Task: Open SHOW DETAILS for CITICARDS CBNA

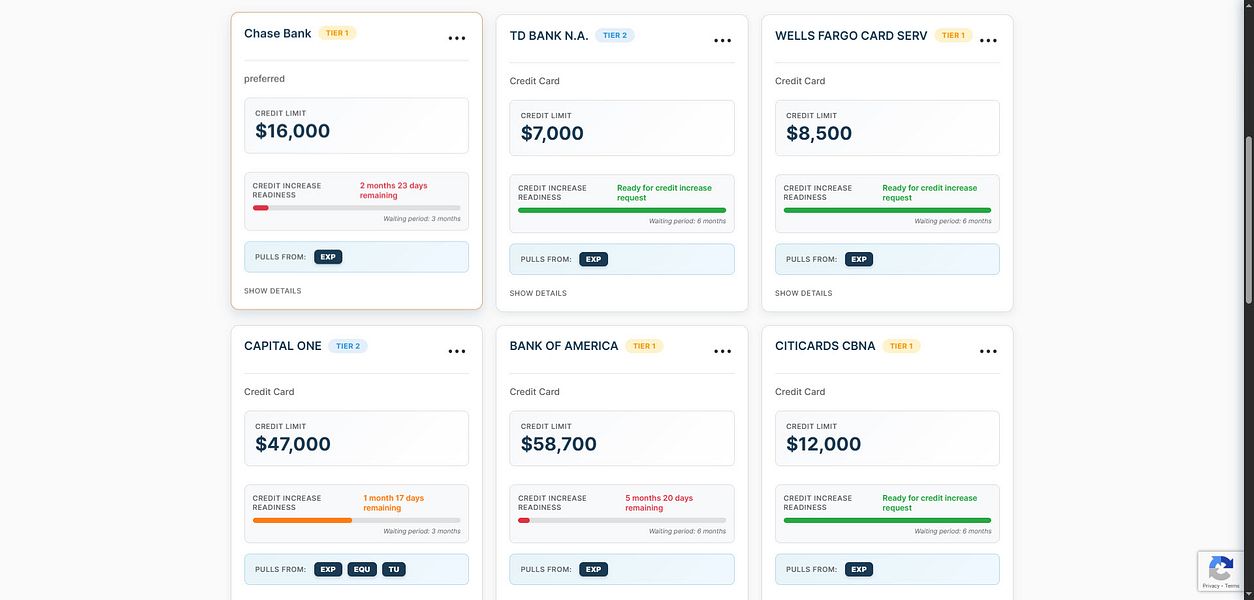Action: click(802, 598)
